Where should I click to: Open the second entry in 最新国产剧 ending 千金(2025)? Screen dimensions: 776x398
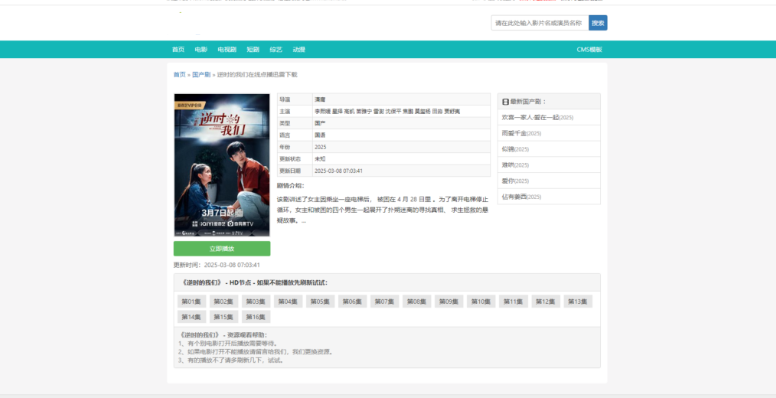[x=522, y=134]
